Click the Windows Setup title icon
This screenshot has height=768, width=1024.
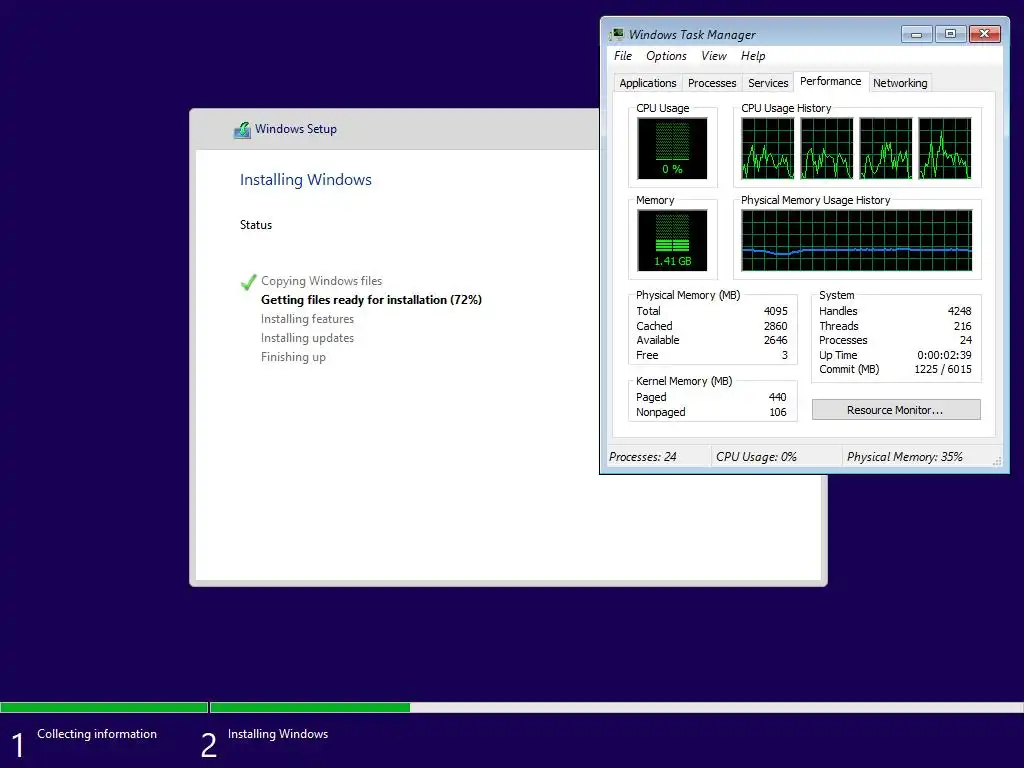(242, 129)
